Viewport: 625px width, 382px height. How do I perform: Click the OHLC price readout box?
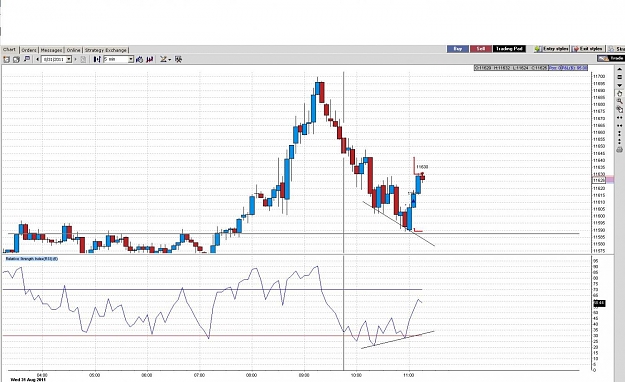tap(511, 68)
